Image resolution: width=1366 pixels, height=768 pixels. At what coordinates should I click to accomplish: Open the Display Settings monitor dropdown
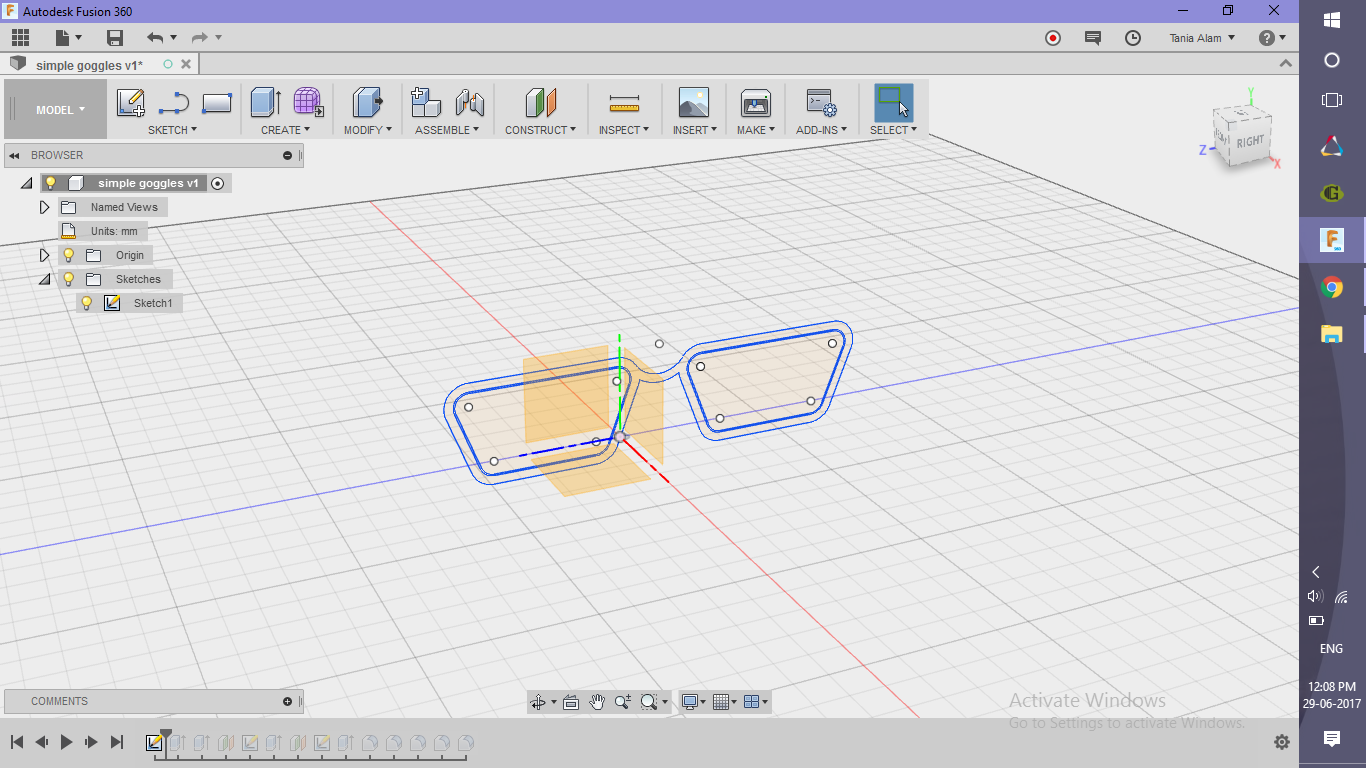pyautogui.click(x=694, y=702)
